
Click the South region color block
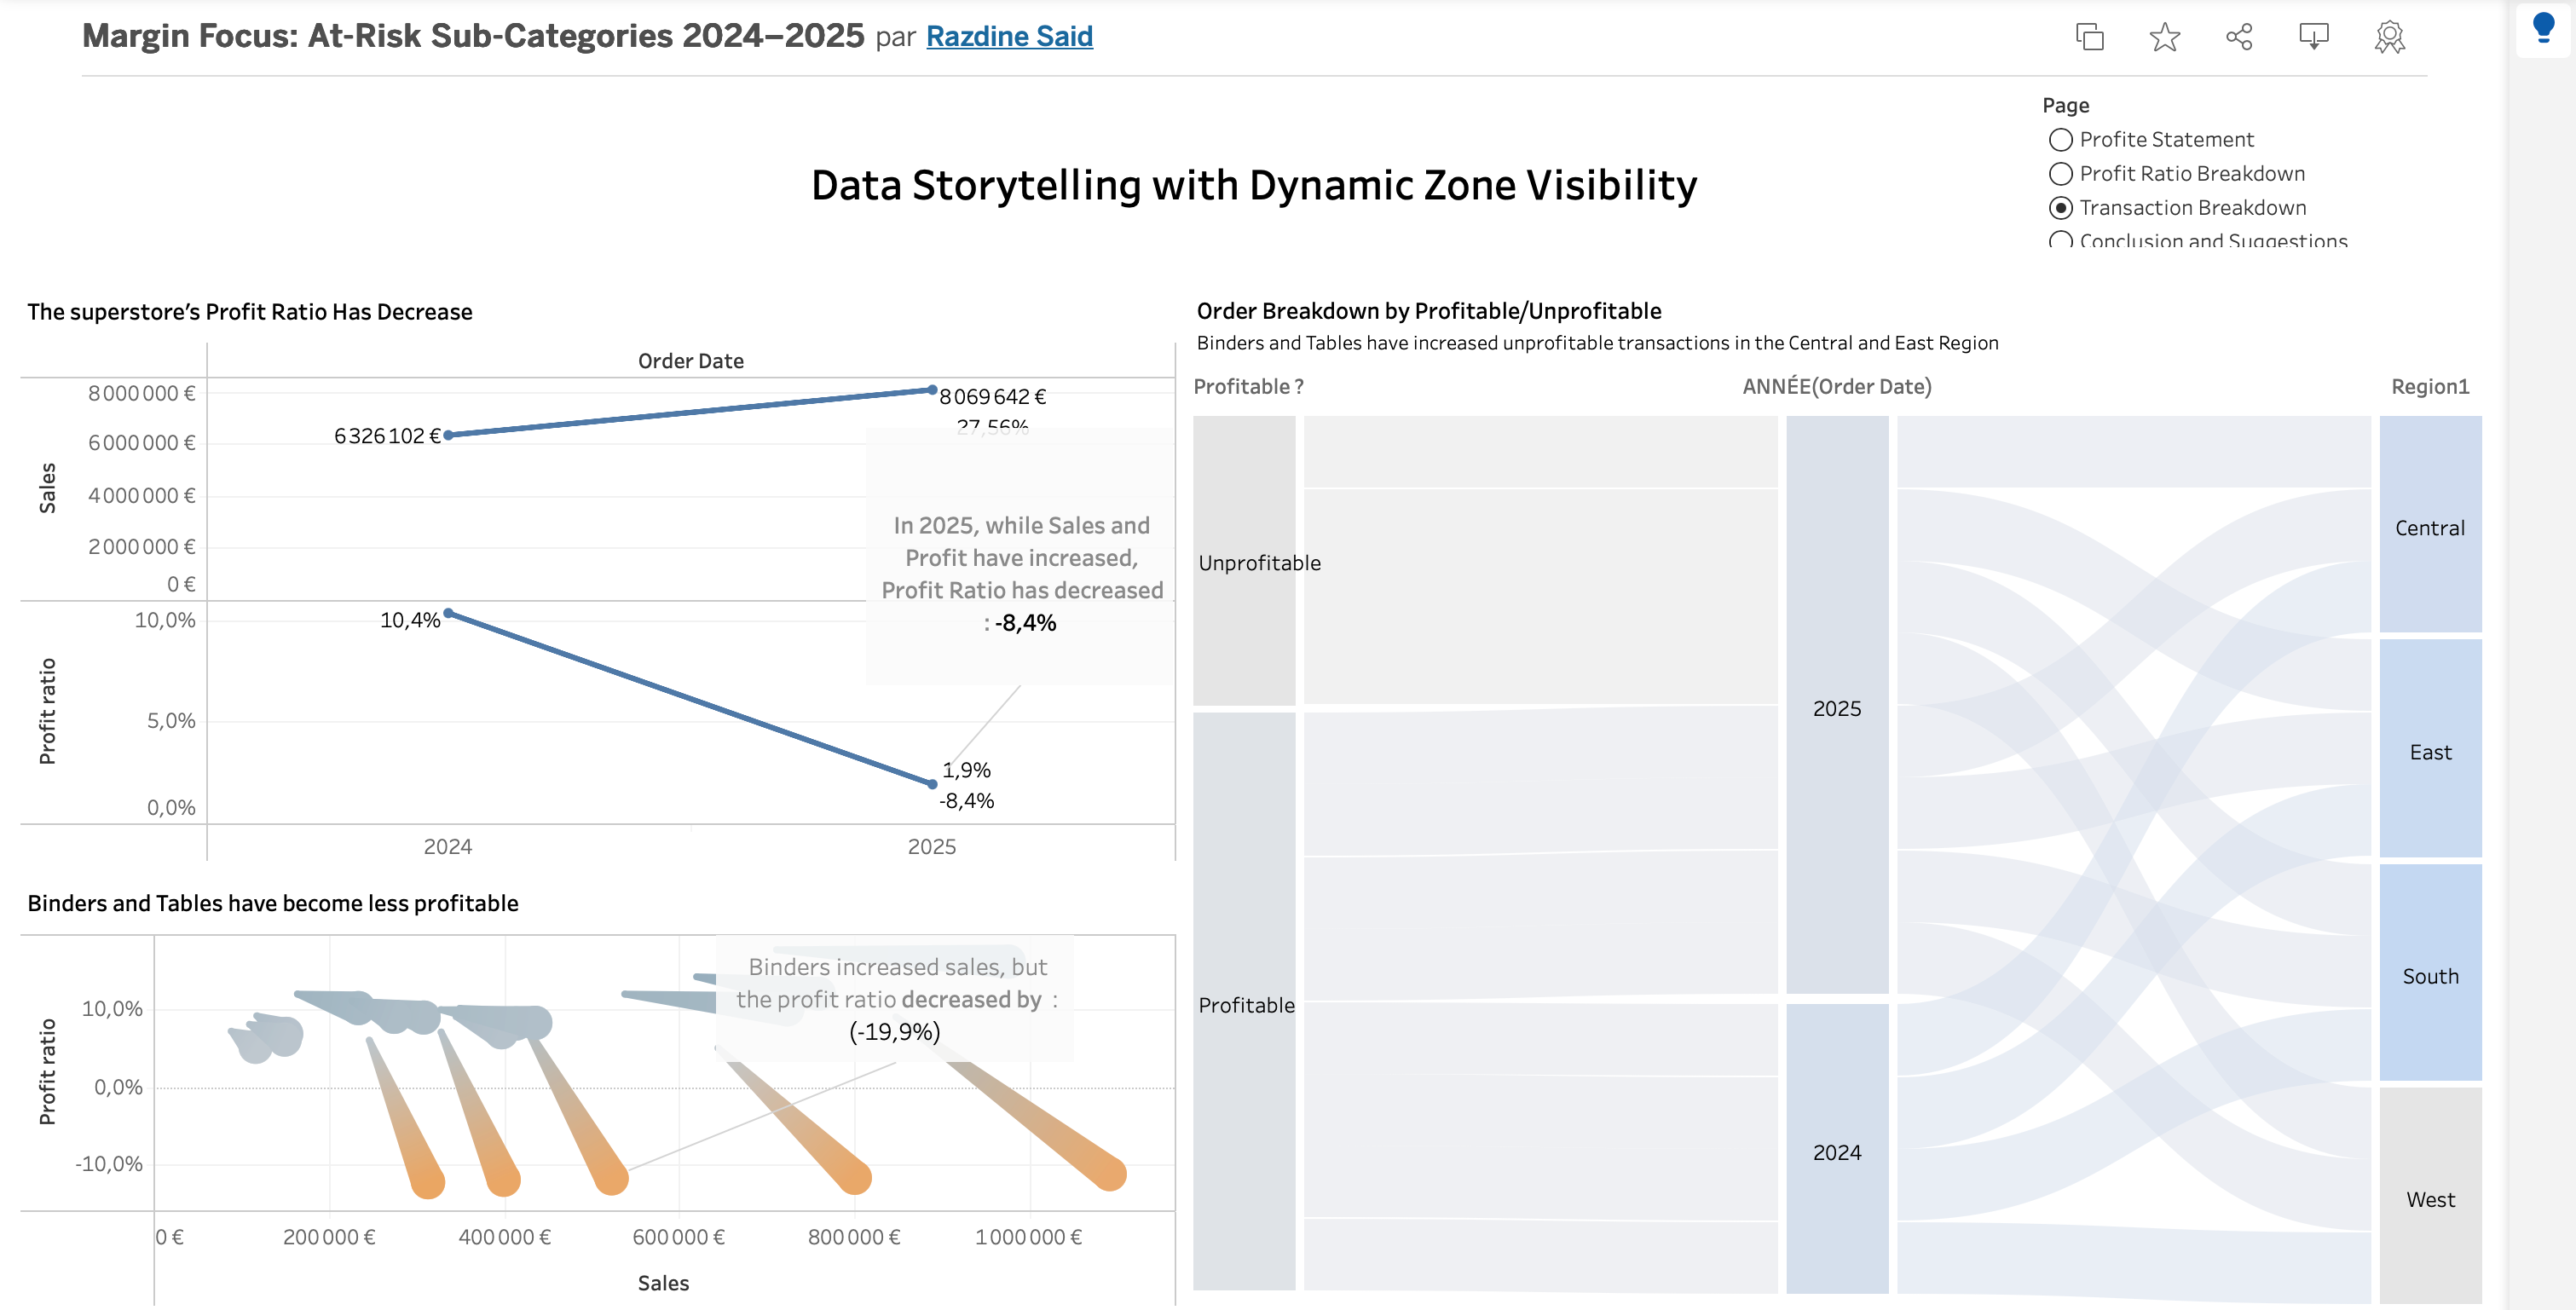click(x=2430, y=974)
